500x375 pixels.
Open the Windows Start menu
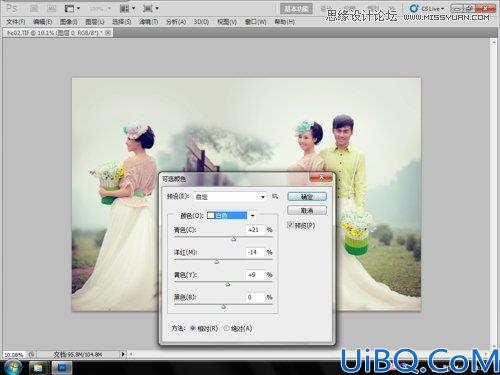[13, 367]
